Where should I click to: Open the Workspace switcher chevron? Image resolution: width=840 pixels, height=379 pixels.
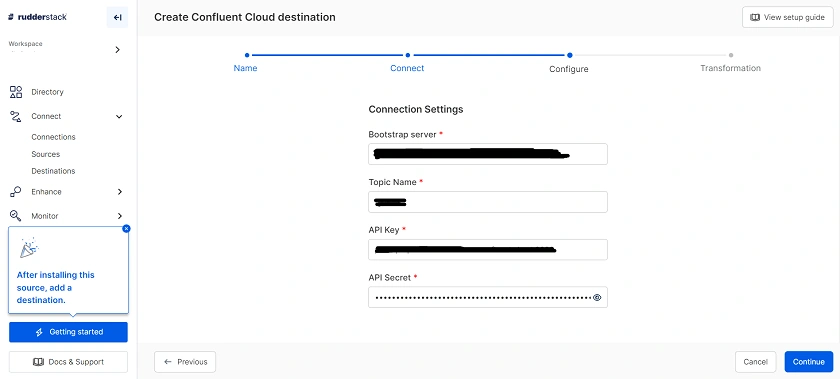pyautogui.click(x=118, y=50)
